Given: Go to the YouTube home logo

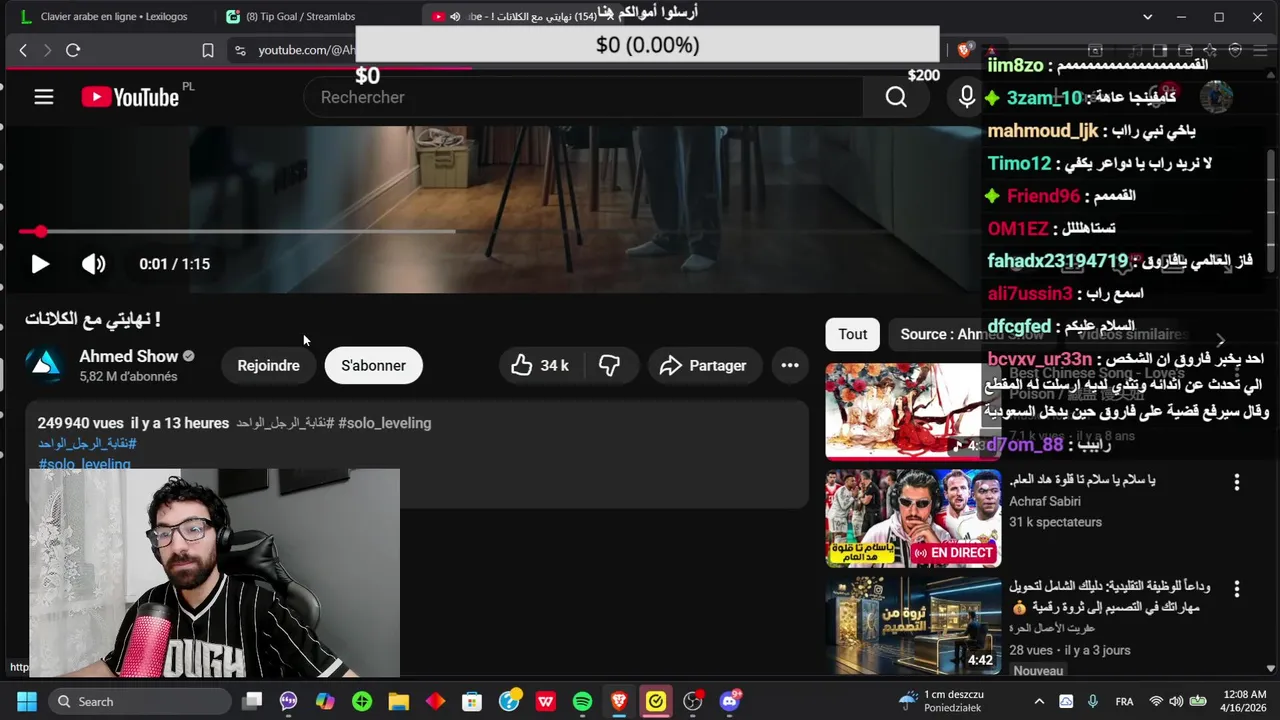Looking at the screenshot, I should [130, 97].
